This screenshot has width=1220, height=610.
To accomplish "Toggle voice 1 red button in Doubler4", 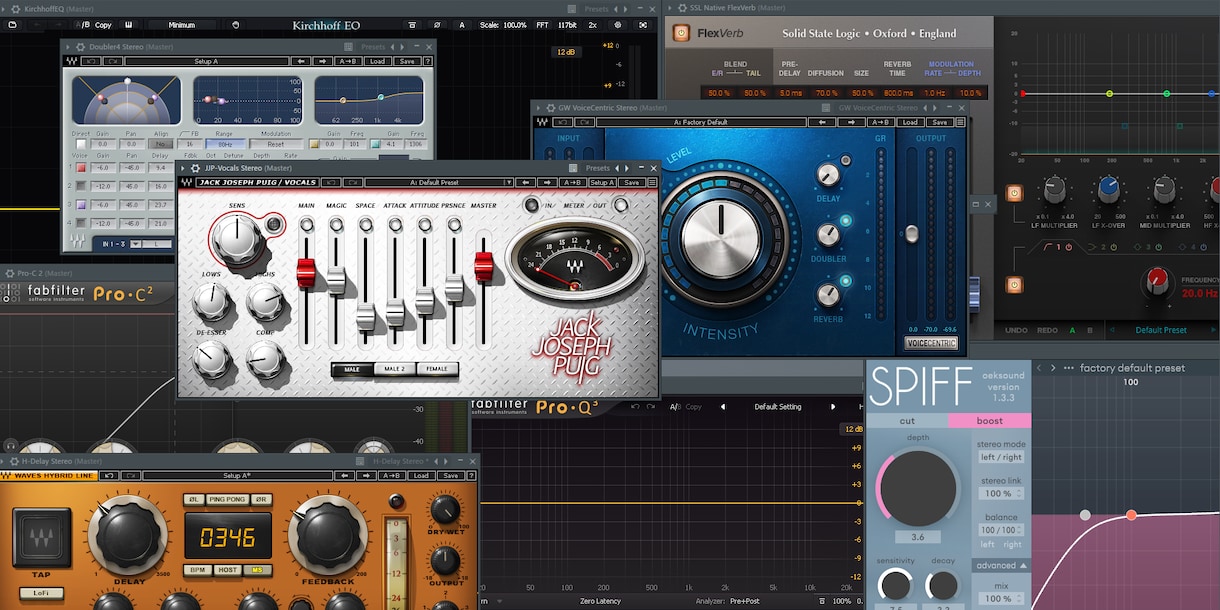I will pos(81,168).
